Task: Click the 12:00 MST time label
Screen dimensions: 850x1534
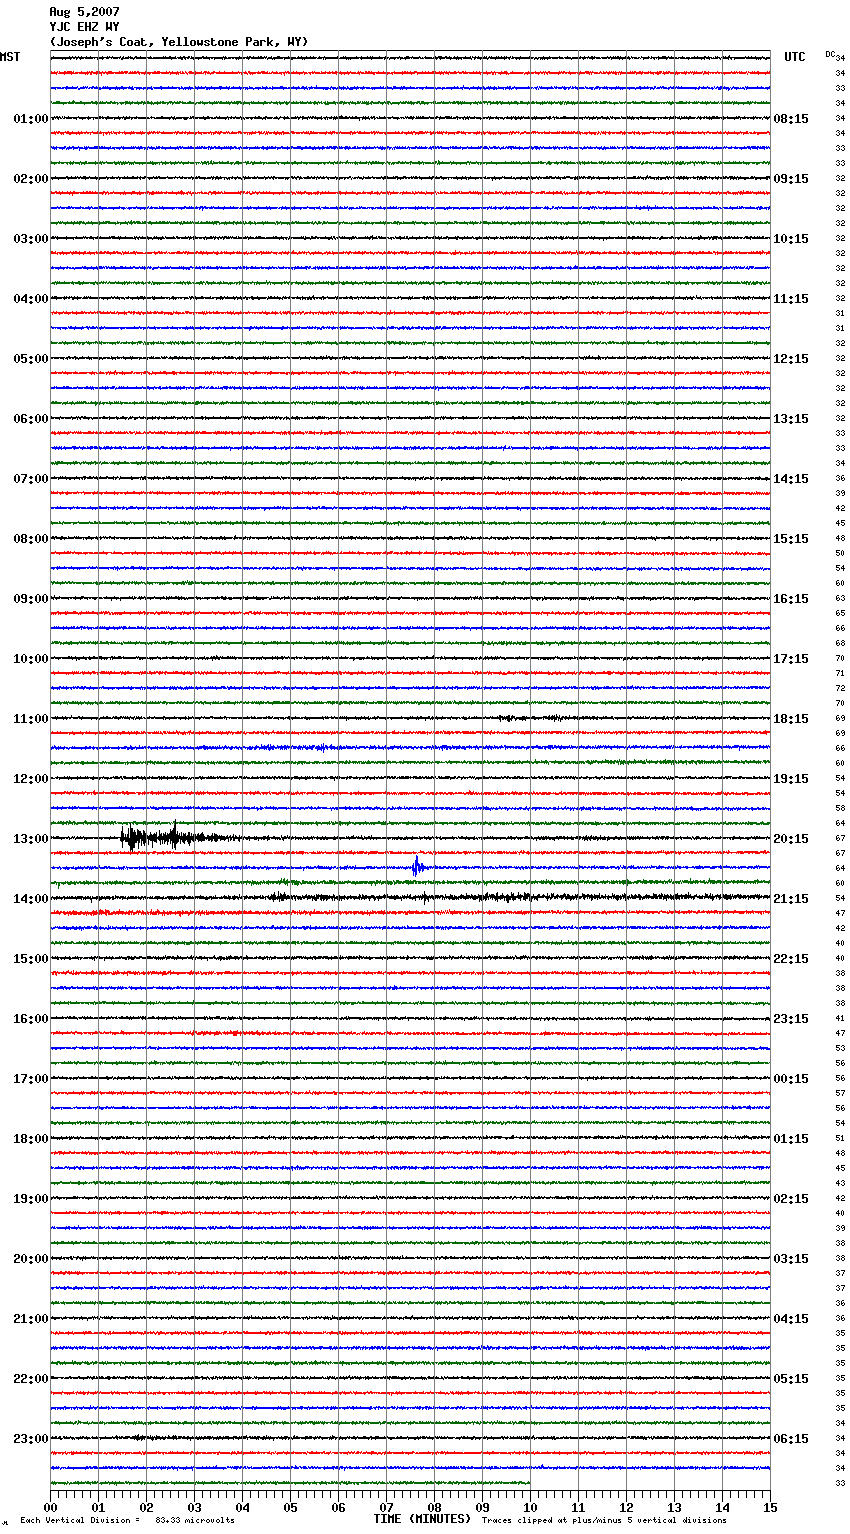Action: (31, 779)
